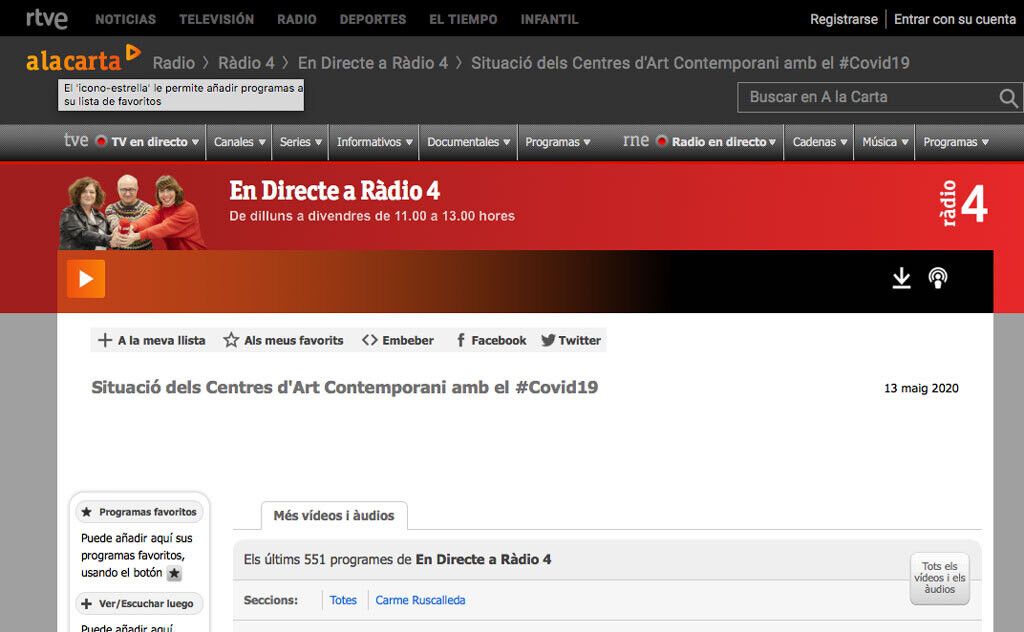Screen dimensions: 1024x632
Task: Expand the Documentales dropdown
Action: (468, 142)
